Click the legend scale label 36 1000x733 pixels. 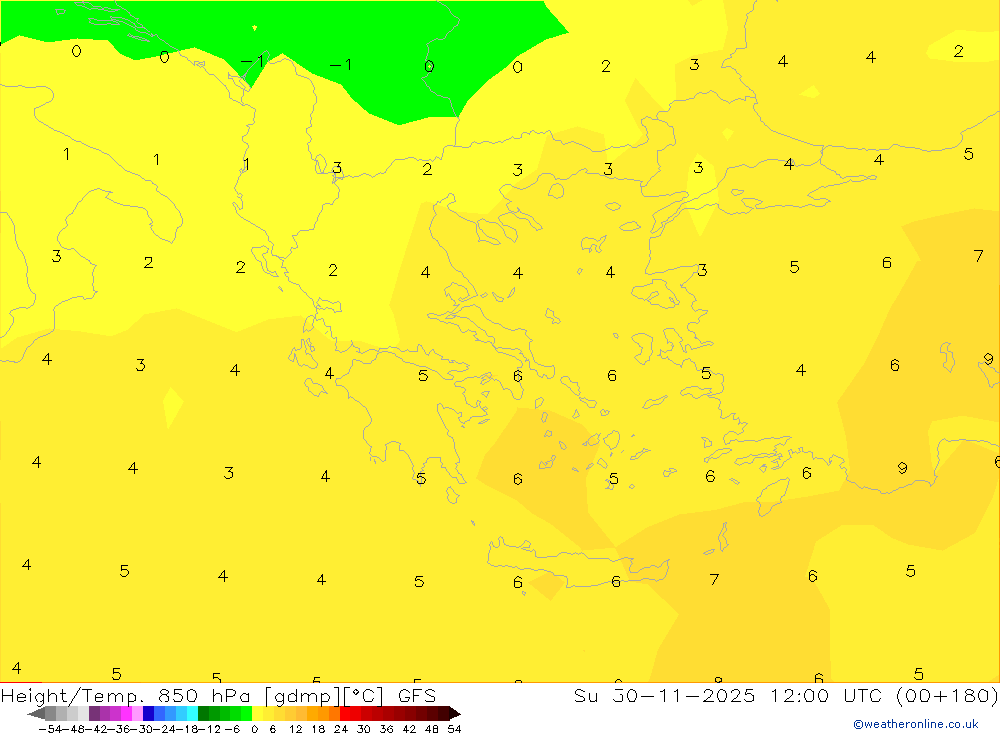386,729
